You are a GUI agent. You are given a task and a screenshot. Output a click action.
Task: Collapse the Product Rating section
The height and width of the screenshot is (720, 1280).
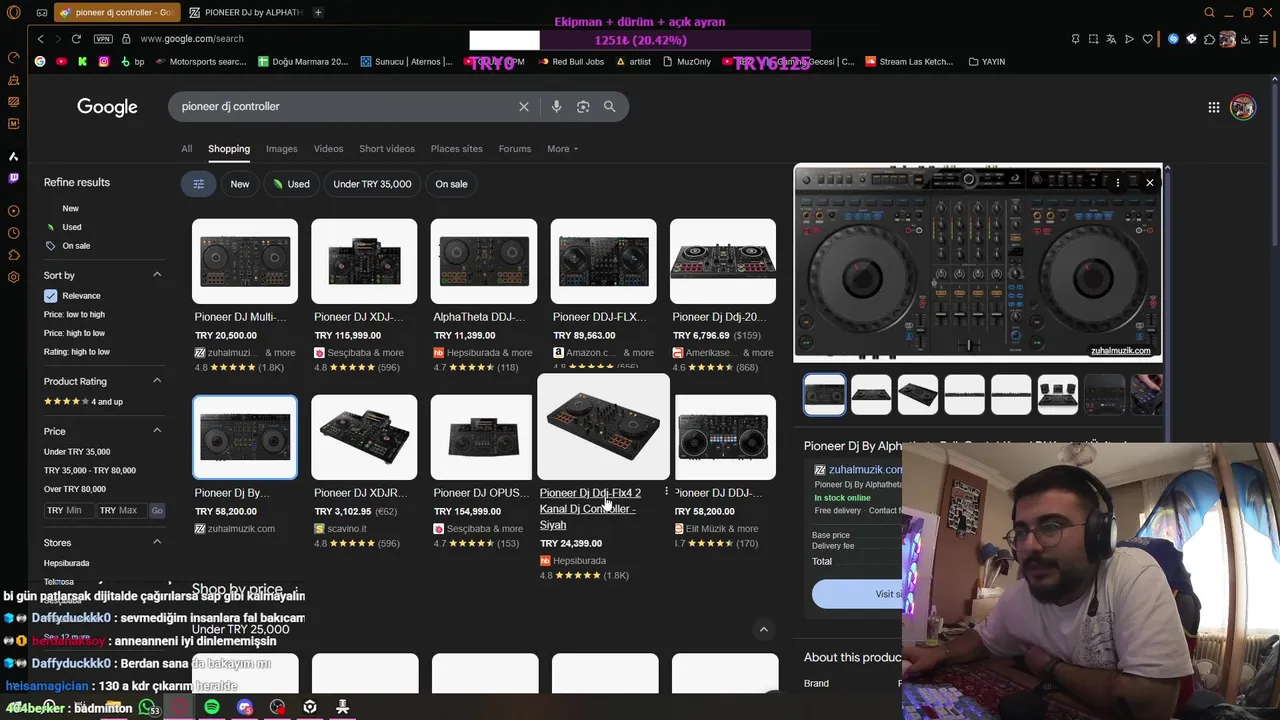tap(157, 381)
